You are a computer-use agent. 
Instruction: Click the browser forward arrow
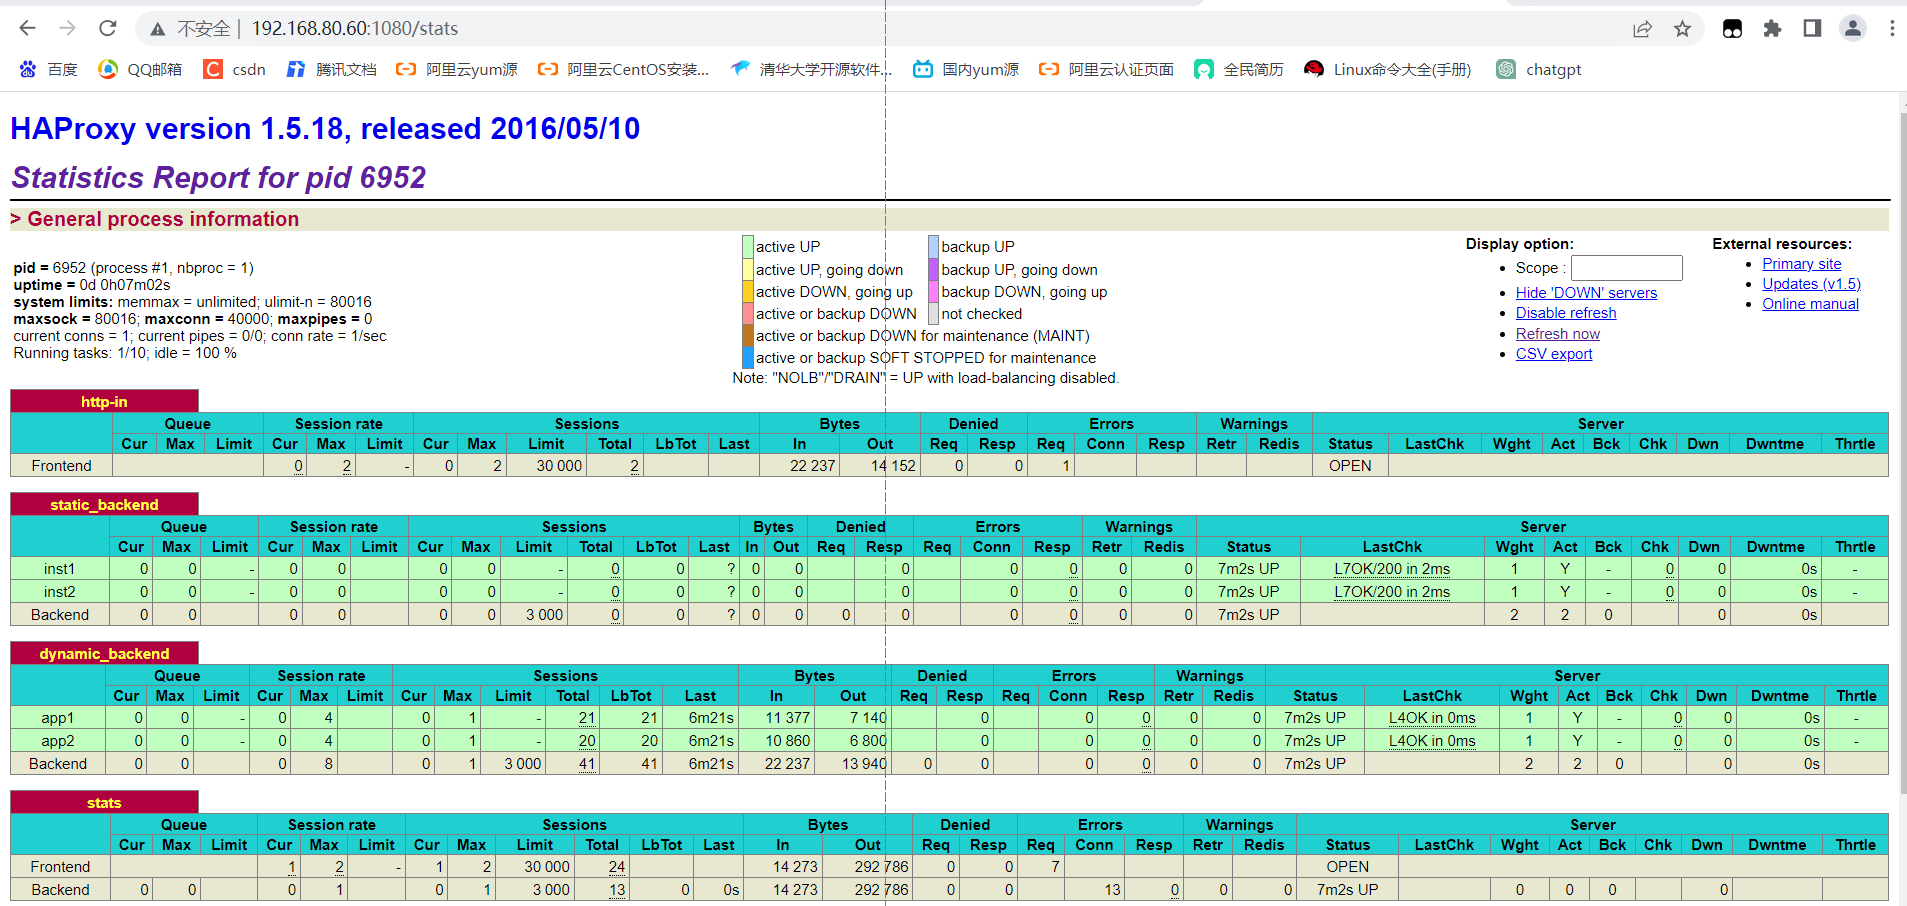[67, 28]
